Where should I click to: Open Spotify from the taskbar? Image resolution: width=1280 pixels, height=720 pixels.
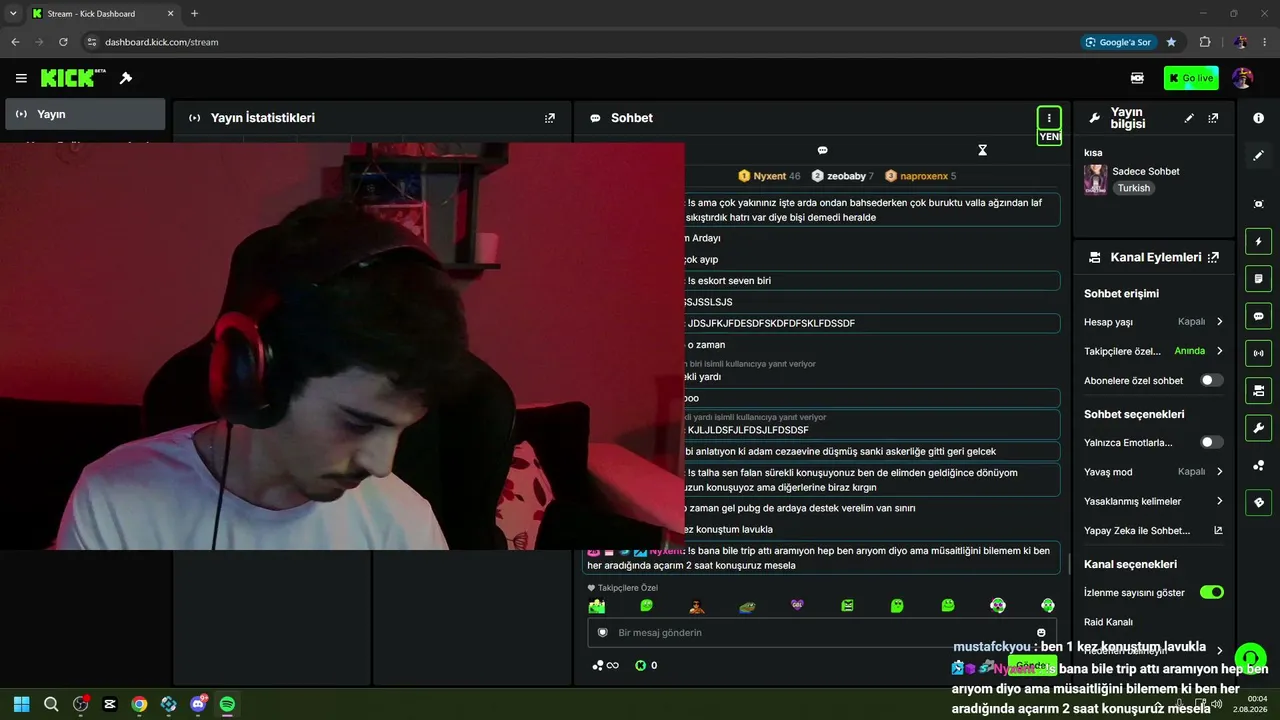pos(227,704)
